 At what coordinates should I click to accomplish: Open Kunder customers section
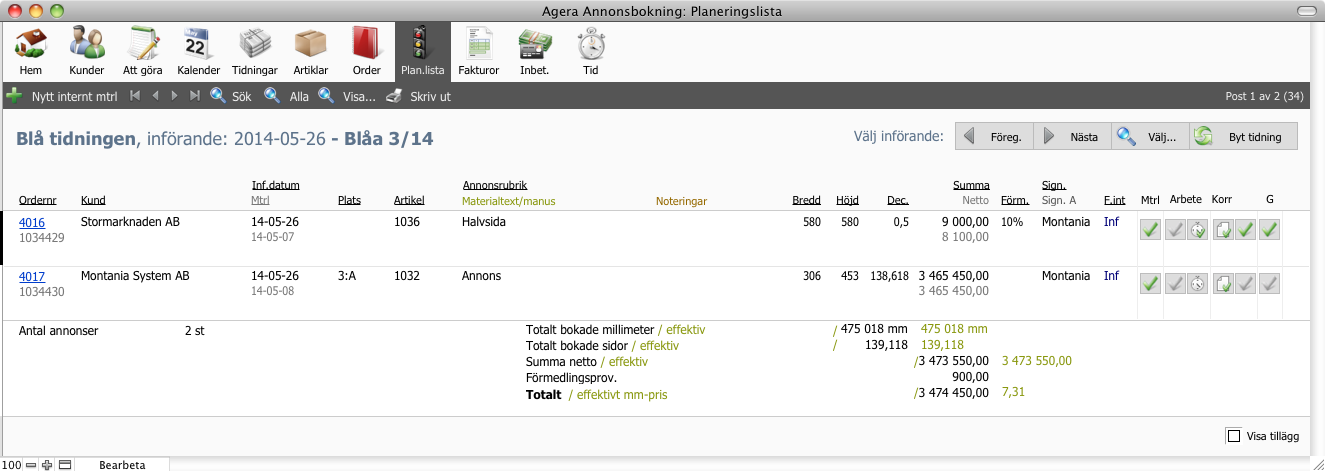click(87, 52)
